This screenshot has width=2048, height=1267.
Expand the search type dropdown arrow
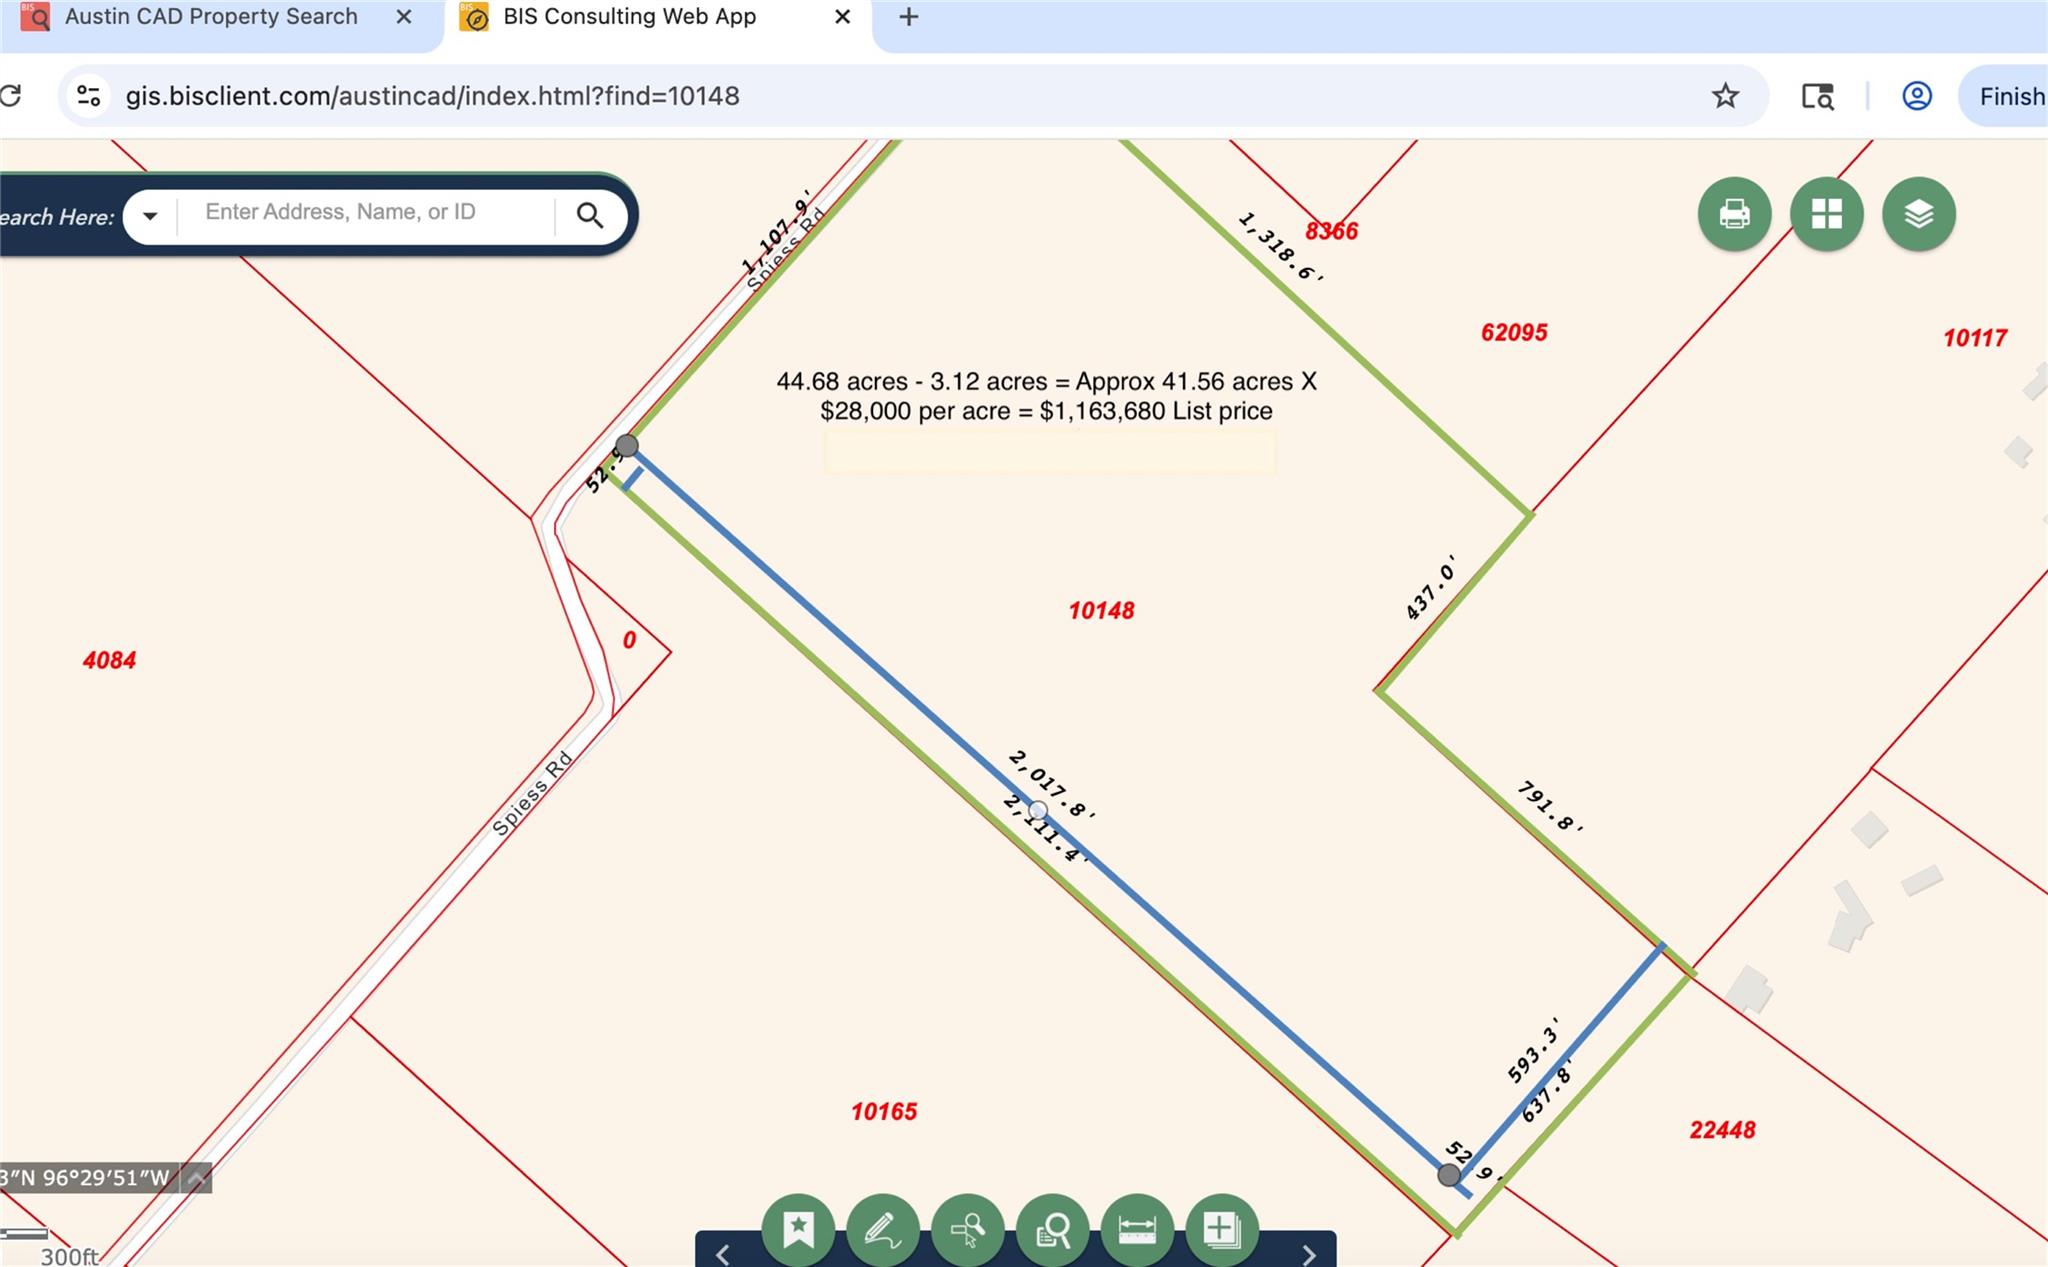pos(150,216)
